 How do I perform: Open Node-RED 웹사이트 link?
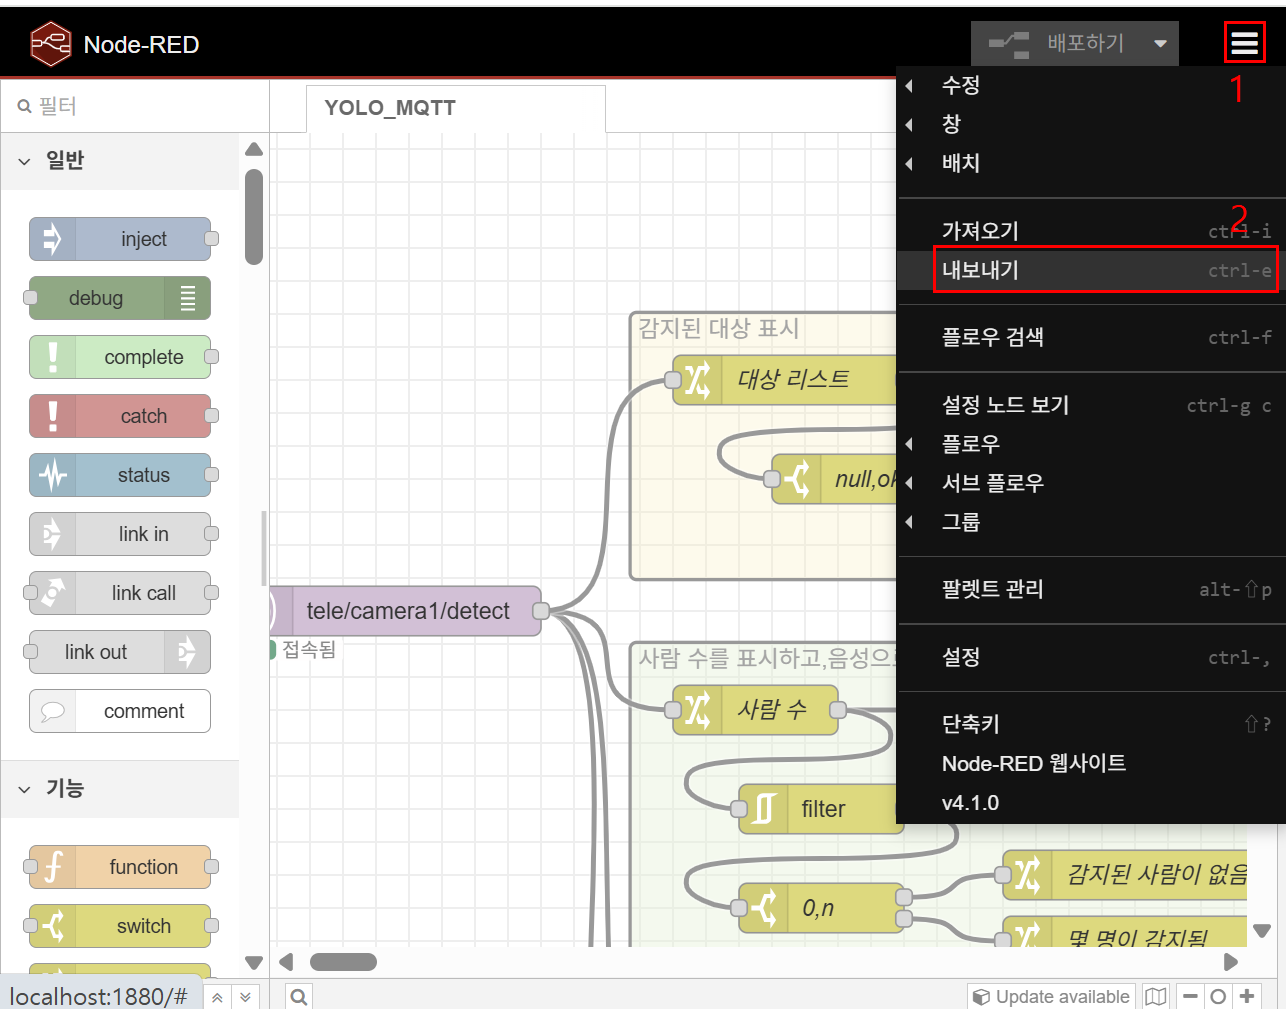coord(1033,764)
